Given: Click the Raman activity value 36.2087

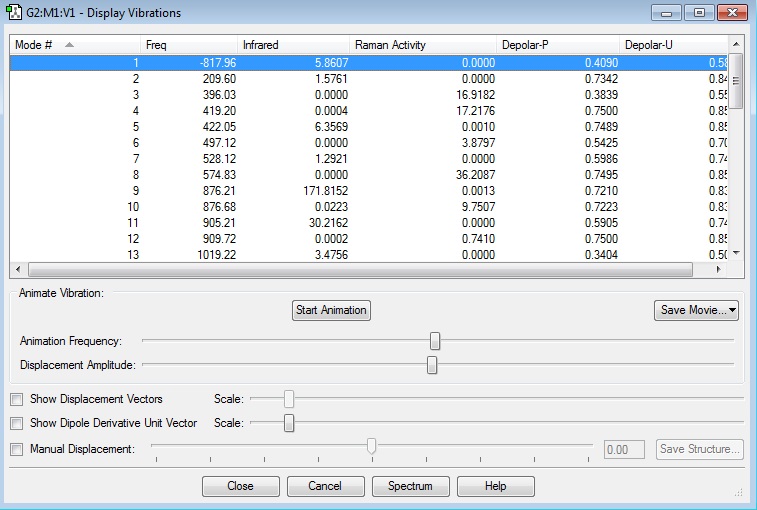Looking at the screenshot, I should (476, 174).
